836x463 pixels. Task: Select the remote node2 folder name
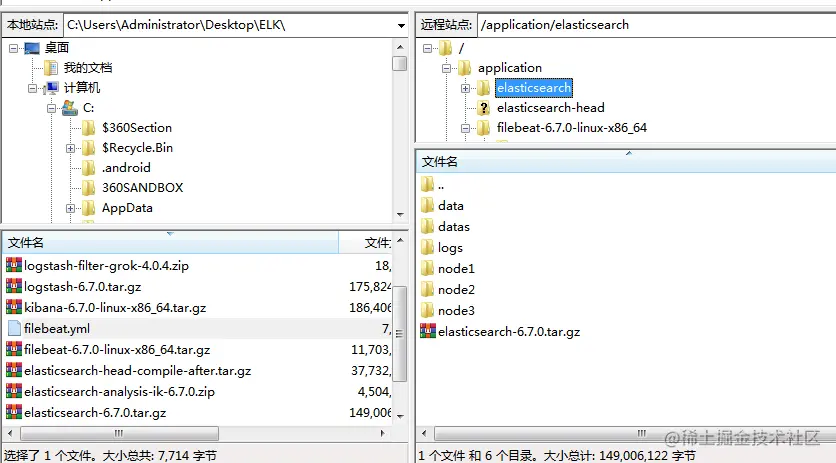pos(456,290)
